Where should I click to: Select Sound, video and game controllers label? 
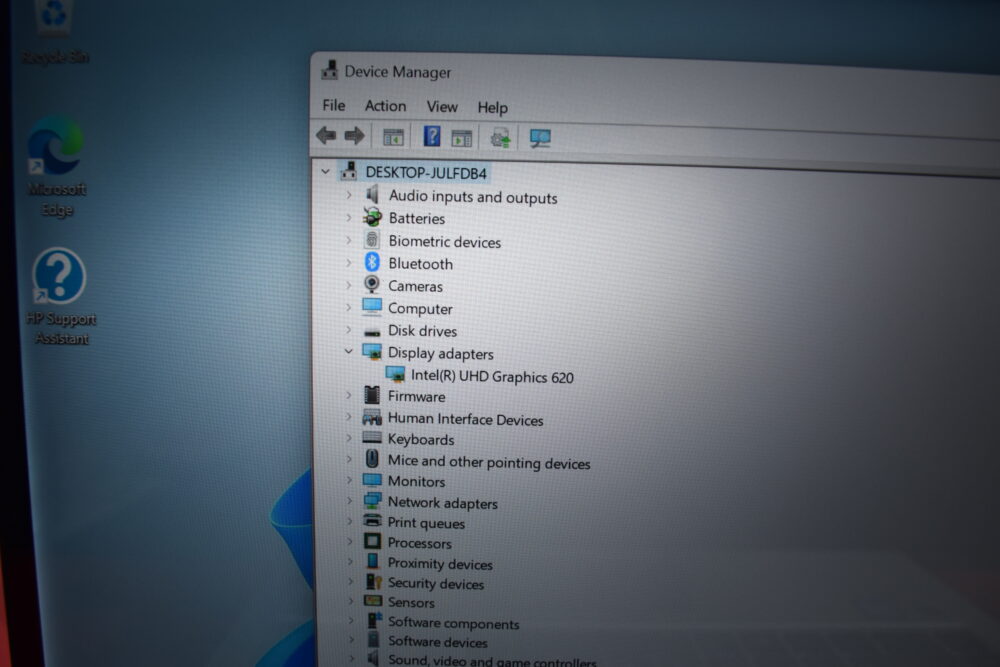[x=492, y=661]
